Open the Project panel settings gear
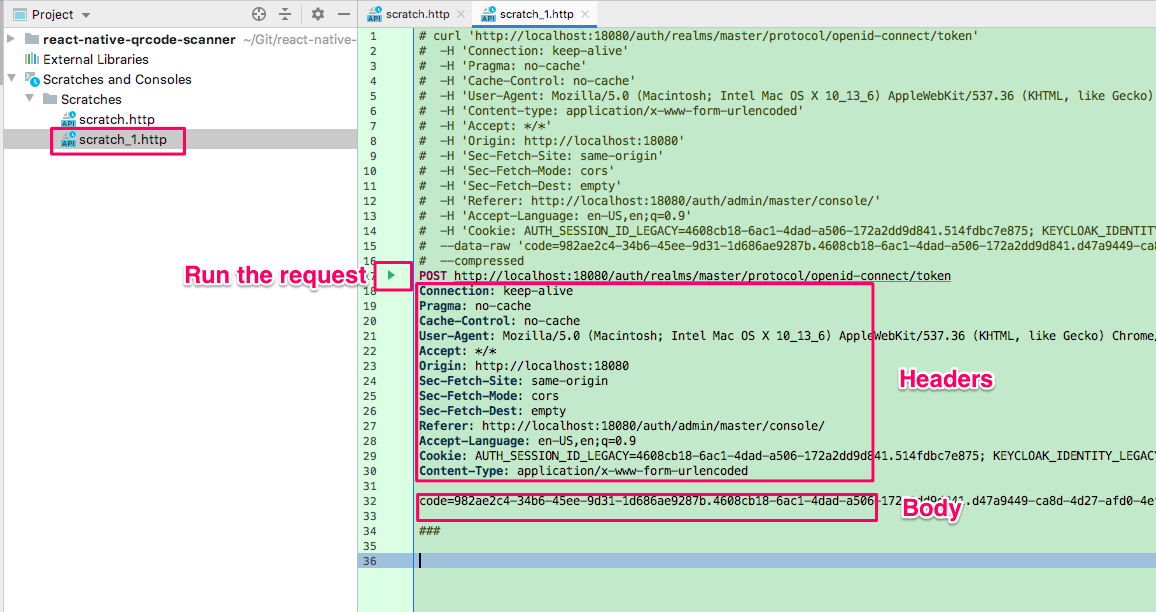 [x=318, y=14]
